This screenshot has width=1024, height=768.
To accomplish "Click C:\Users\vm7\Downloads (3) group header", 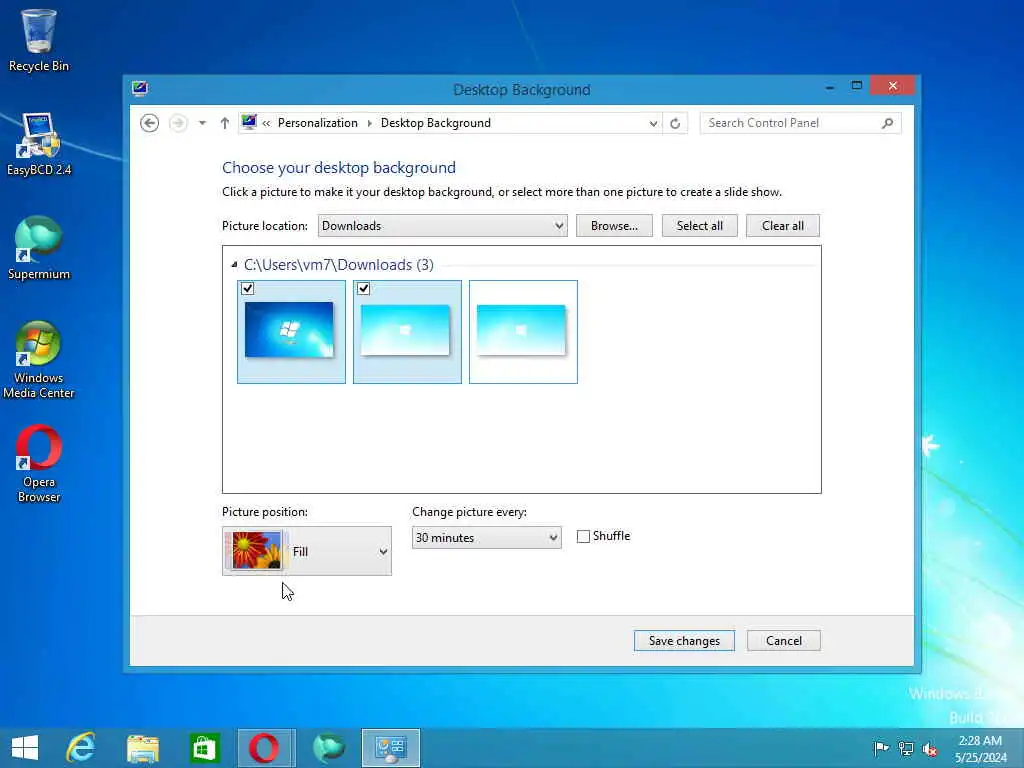I will coord(338,264).
